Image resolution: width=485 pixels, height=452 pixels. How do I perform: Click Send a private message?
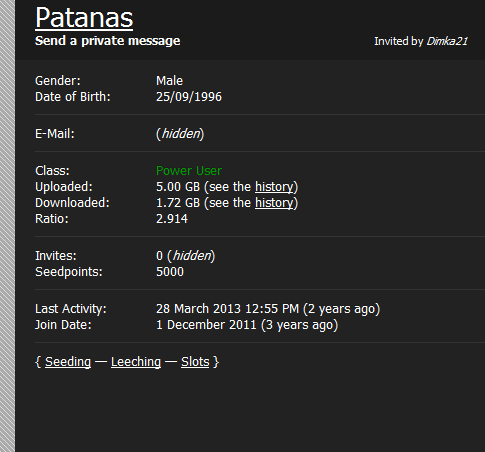point(108,41)
